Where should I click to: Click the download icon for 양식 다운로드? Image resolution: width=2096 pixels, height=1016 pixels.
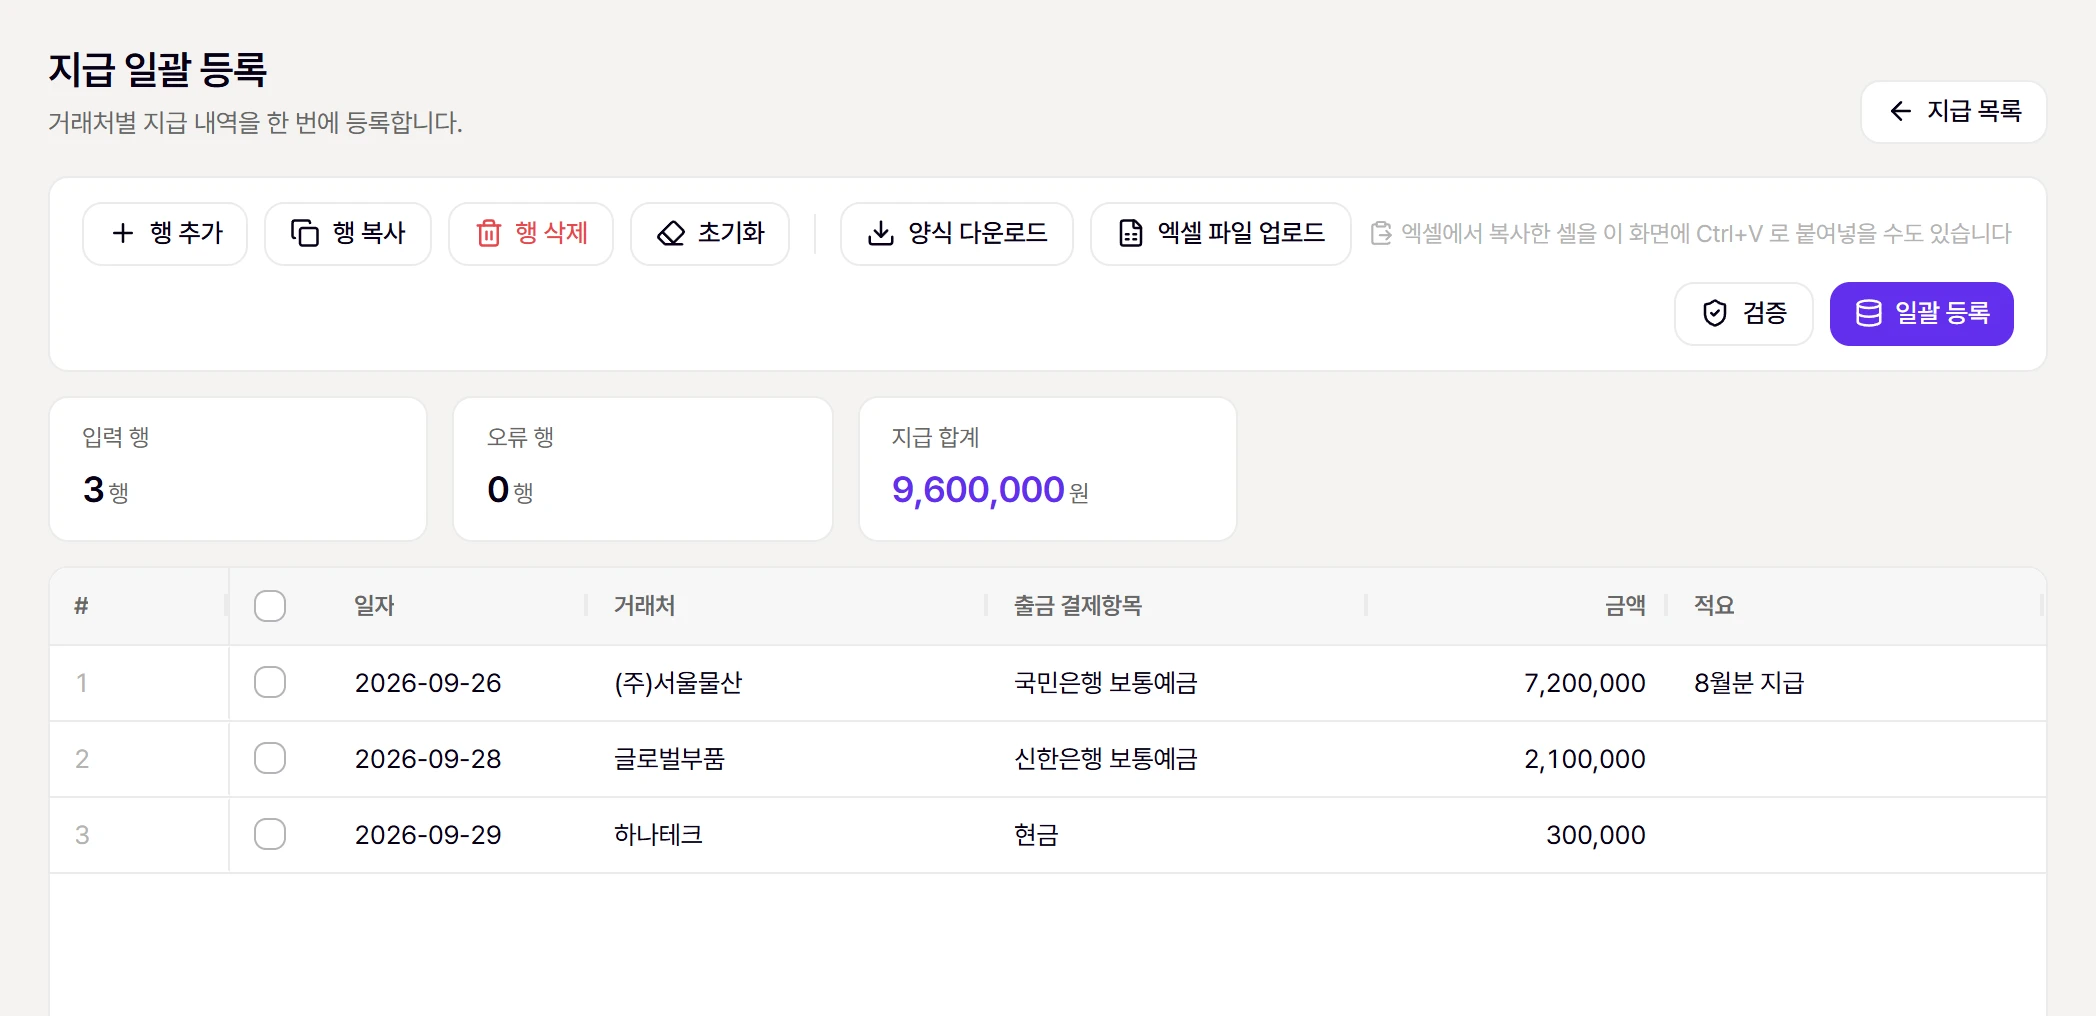[880, 233]
